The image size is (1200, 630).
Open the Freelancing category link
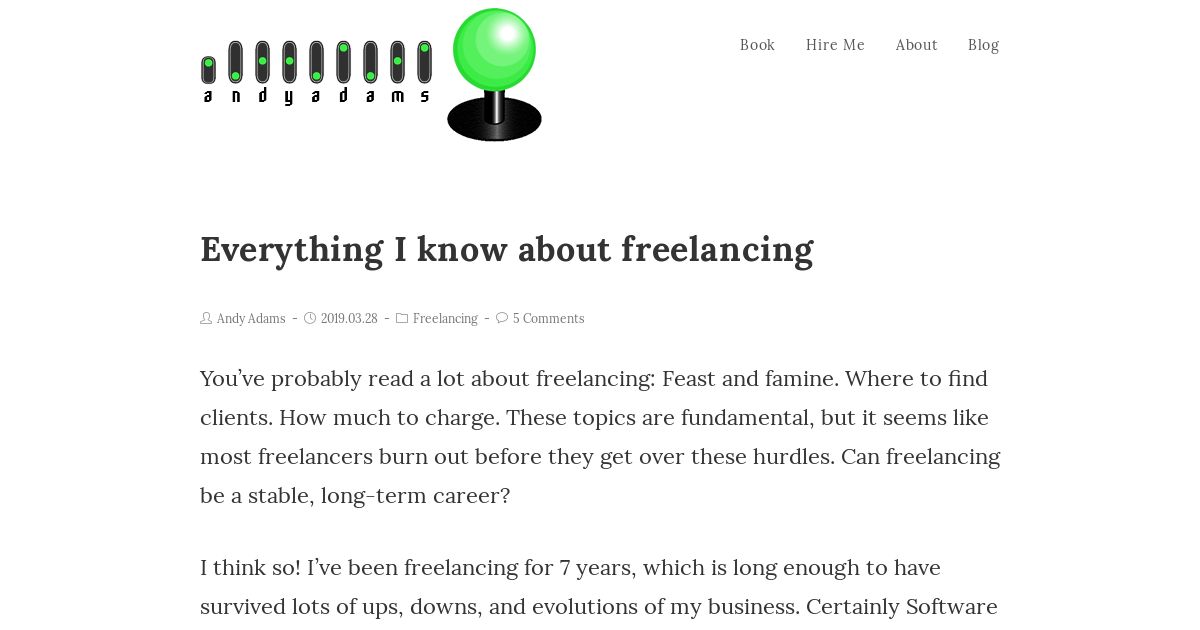[x=445, y=319]
